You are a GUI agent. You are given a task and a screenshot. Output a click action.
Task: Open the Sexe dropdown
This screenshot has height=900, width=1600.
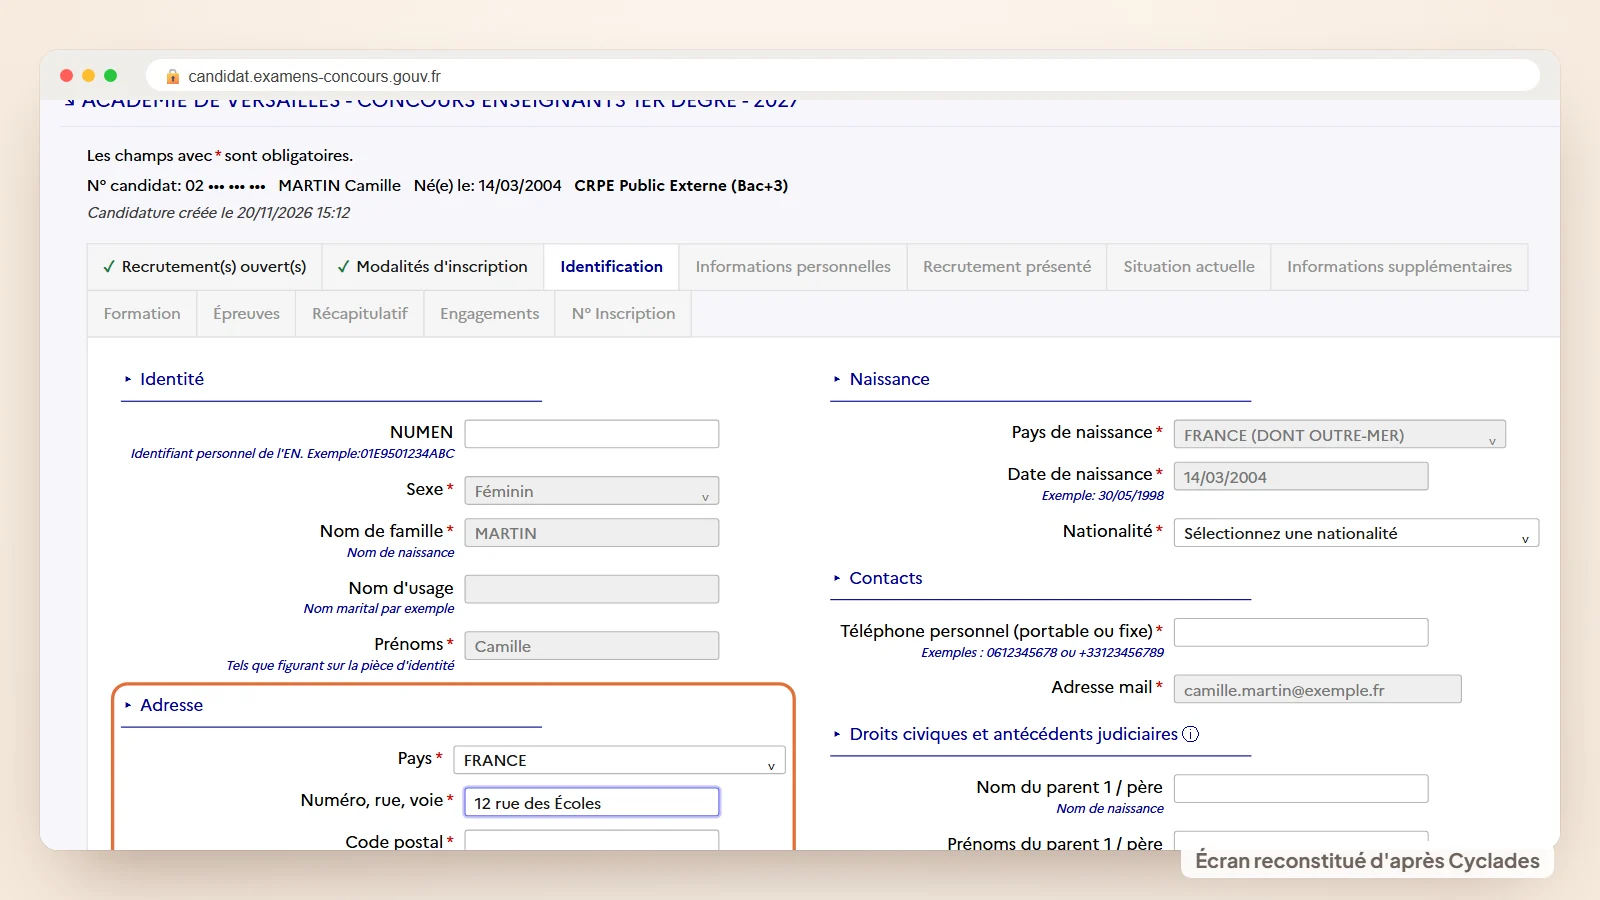[x=592, y=491]
